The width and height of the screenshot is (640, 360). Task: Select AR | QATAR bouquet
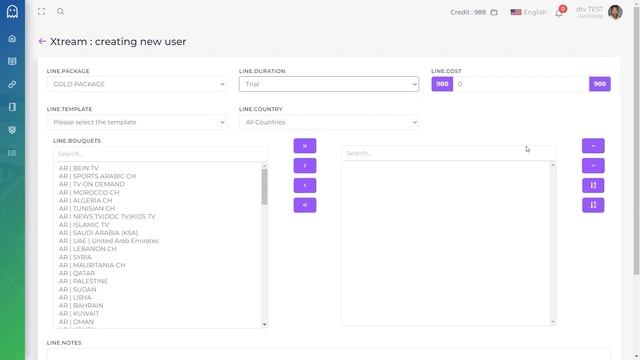coord(77,273)
